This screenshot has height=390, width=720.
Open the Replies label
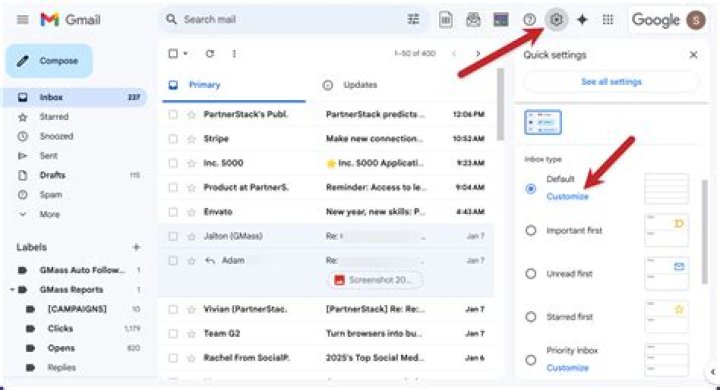(x=62, y=367)
